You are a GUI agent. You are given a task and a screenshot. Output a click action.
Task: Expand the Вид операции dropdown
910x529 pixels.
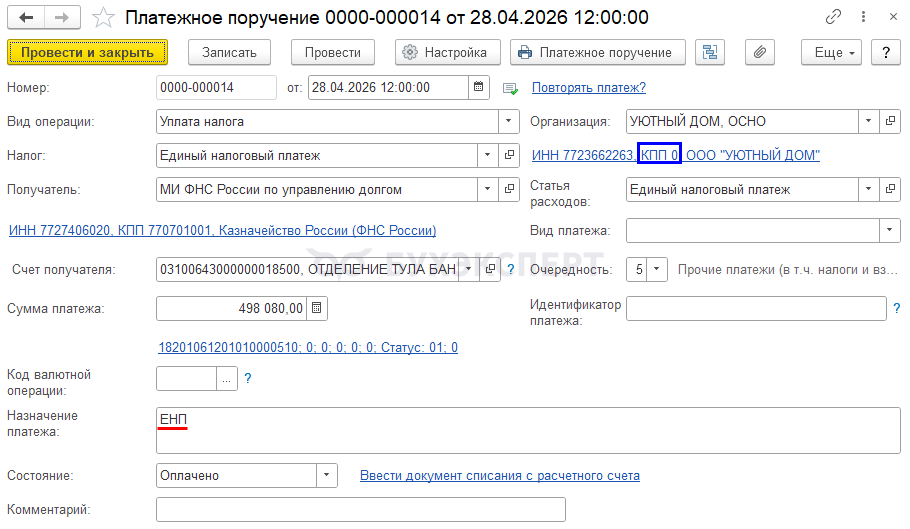click(x=508, y=121)
